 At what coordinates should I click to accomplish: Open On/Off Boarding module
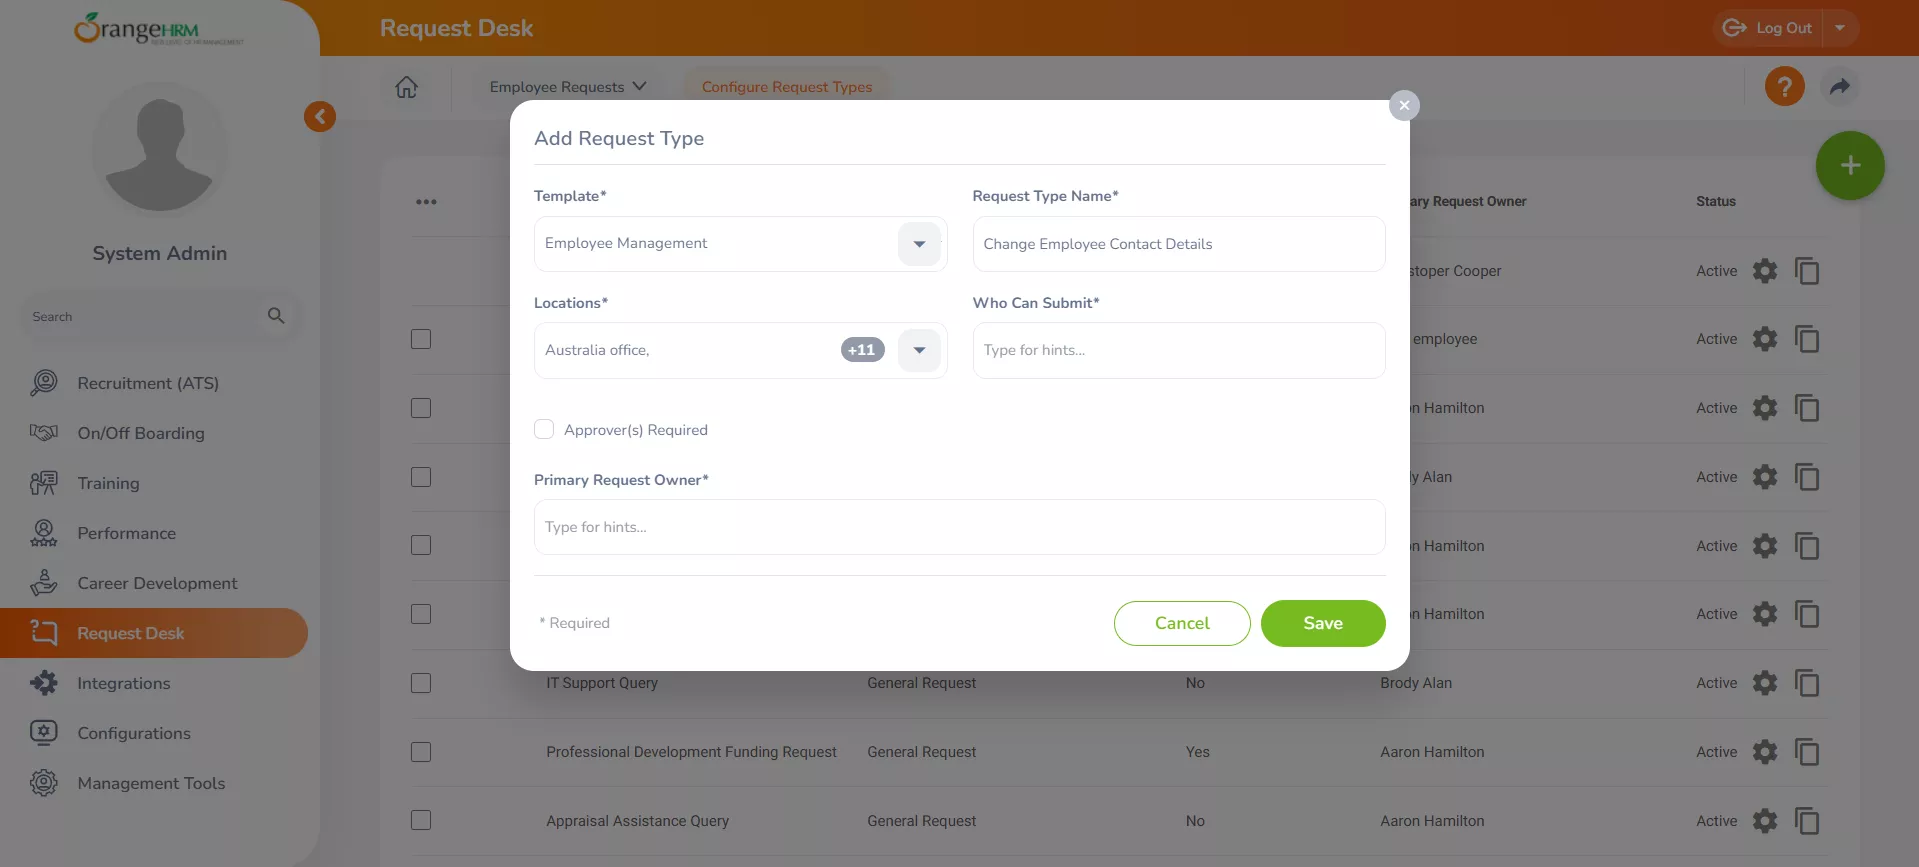141,433
